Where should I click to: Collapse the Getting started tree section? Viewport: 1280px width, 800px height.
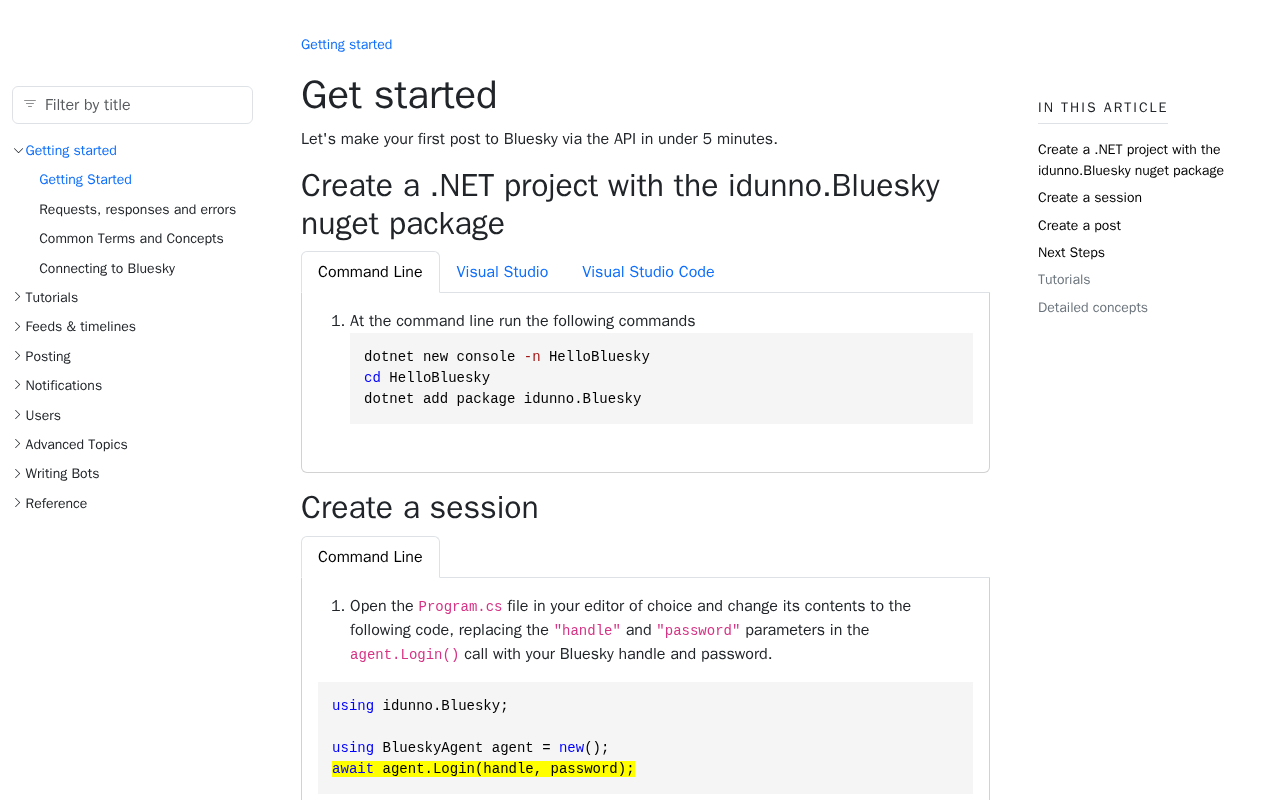pyautogui.click(x=18, y=151)
